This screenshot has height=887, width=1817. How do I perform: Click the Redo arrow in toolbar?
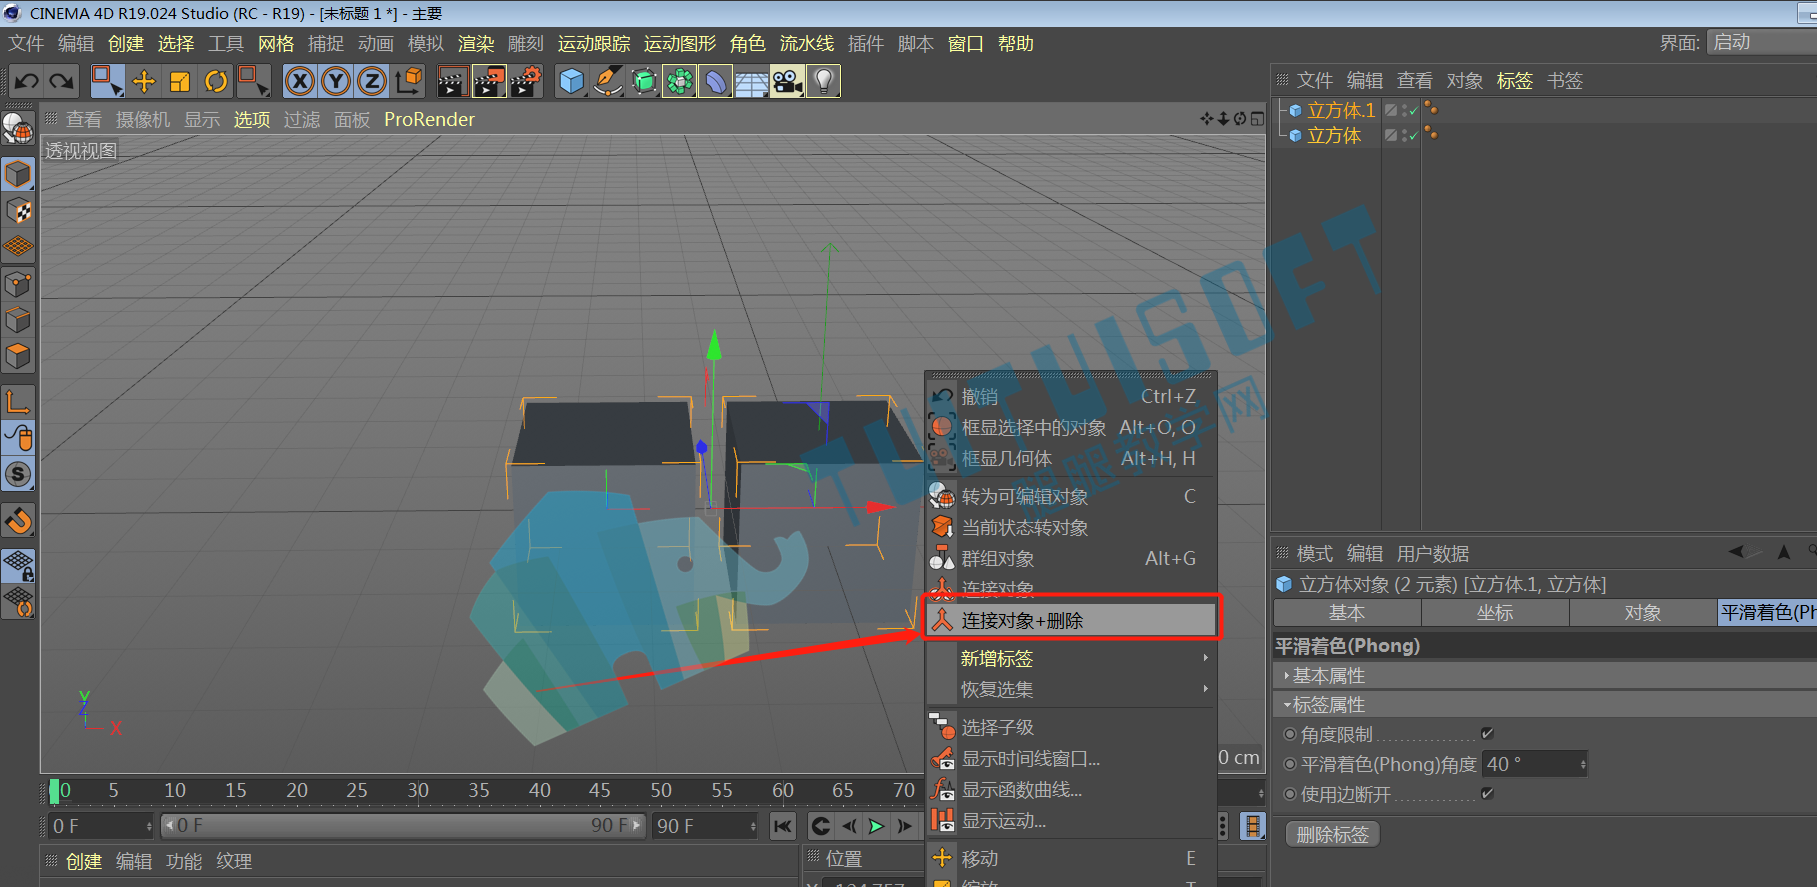tap(62, 81)
